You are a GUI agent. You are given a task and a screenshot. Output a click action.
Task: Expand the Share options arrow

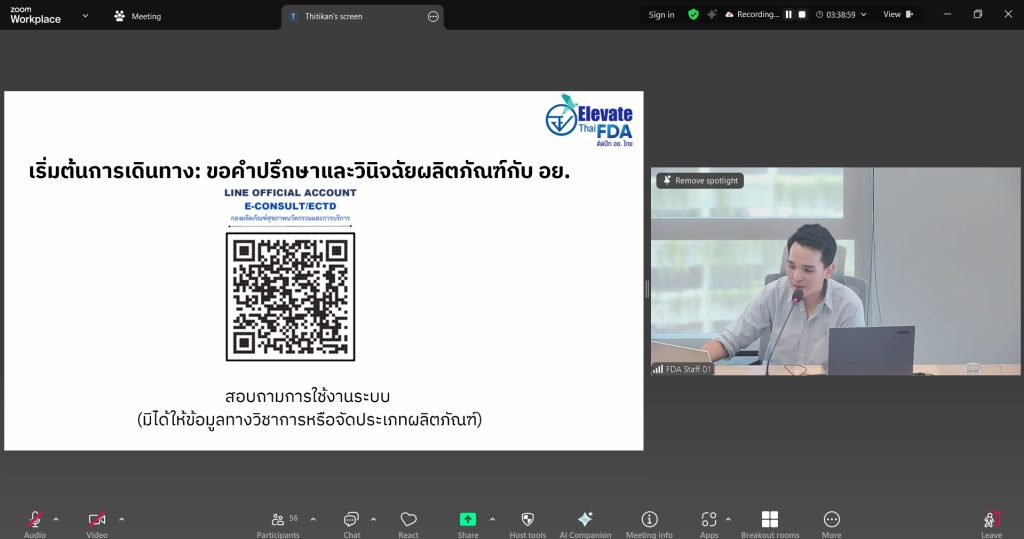pos(492,519)
